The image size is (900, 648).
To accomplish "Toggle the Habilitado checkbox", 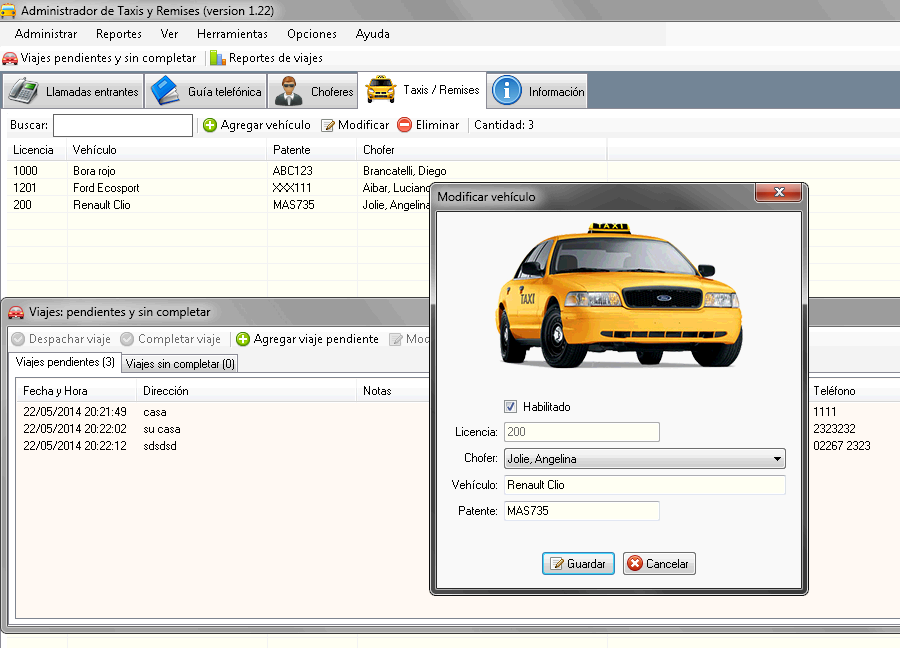I will coord(510,407).
